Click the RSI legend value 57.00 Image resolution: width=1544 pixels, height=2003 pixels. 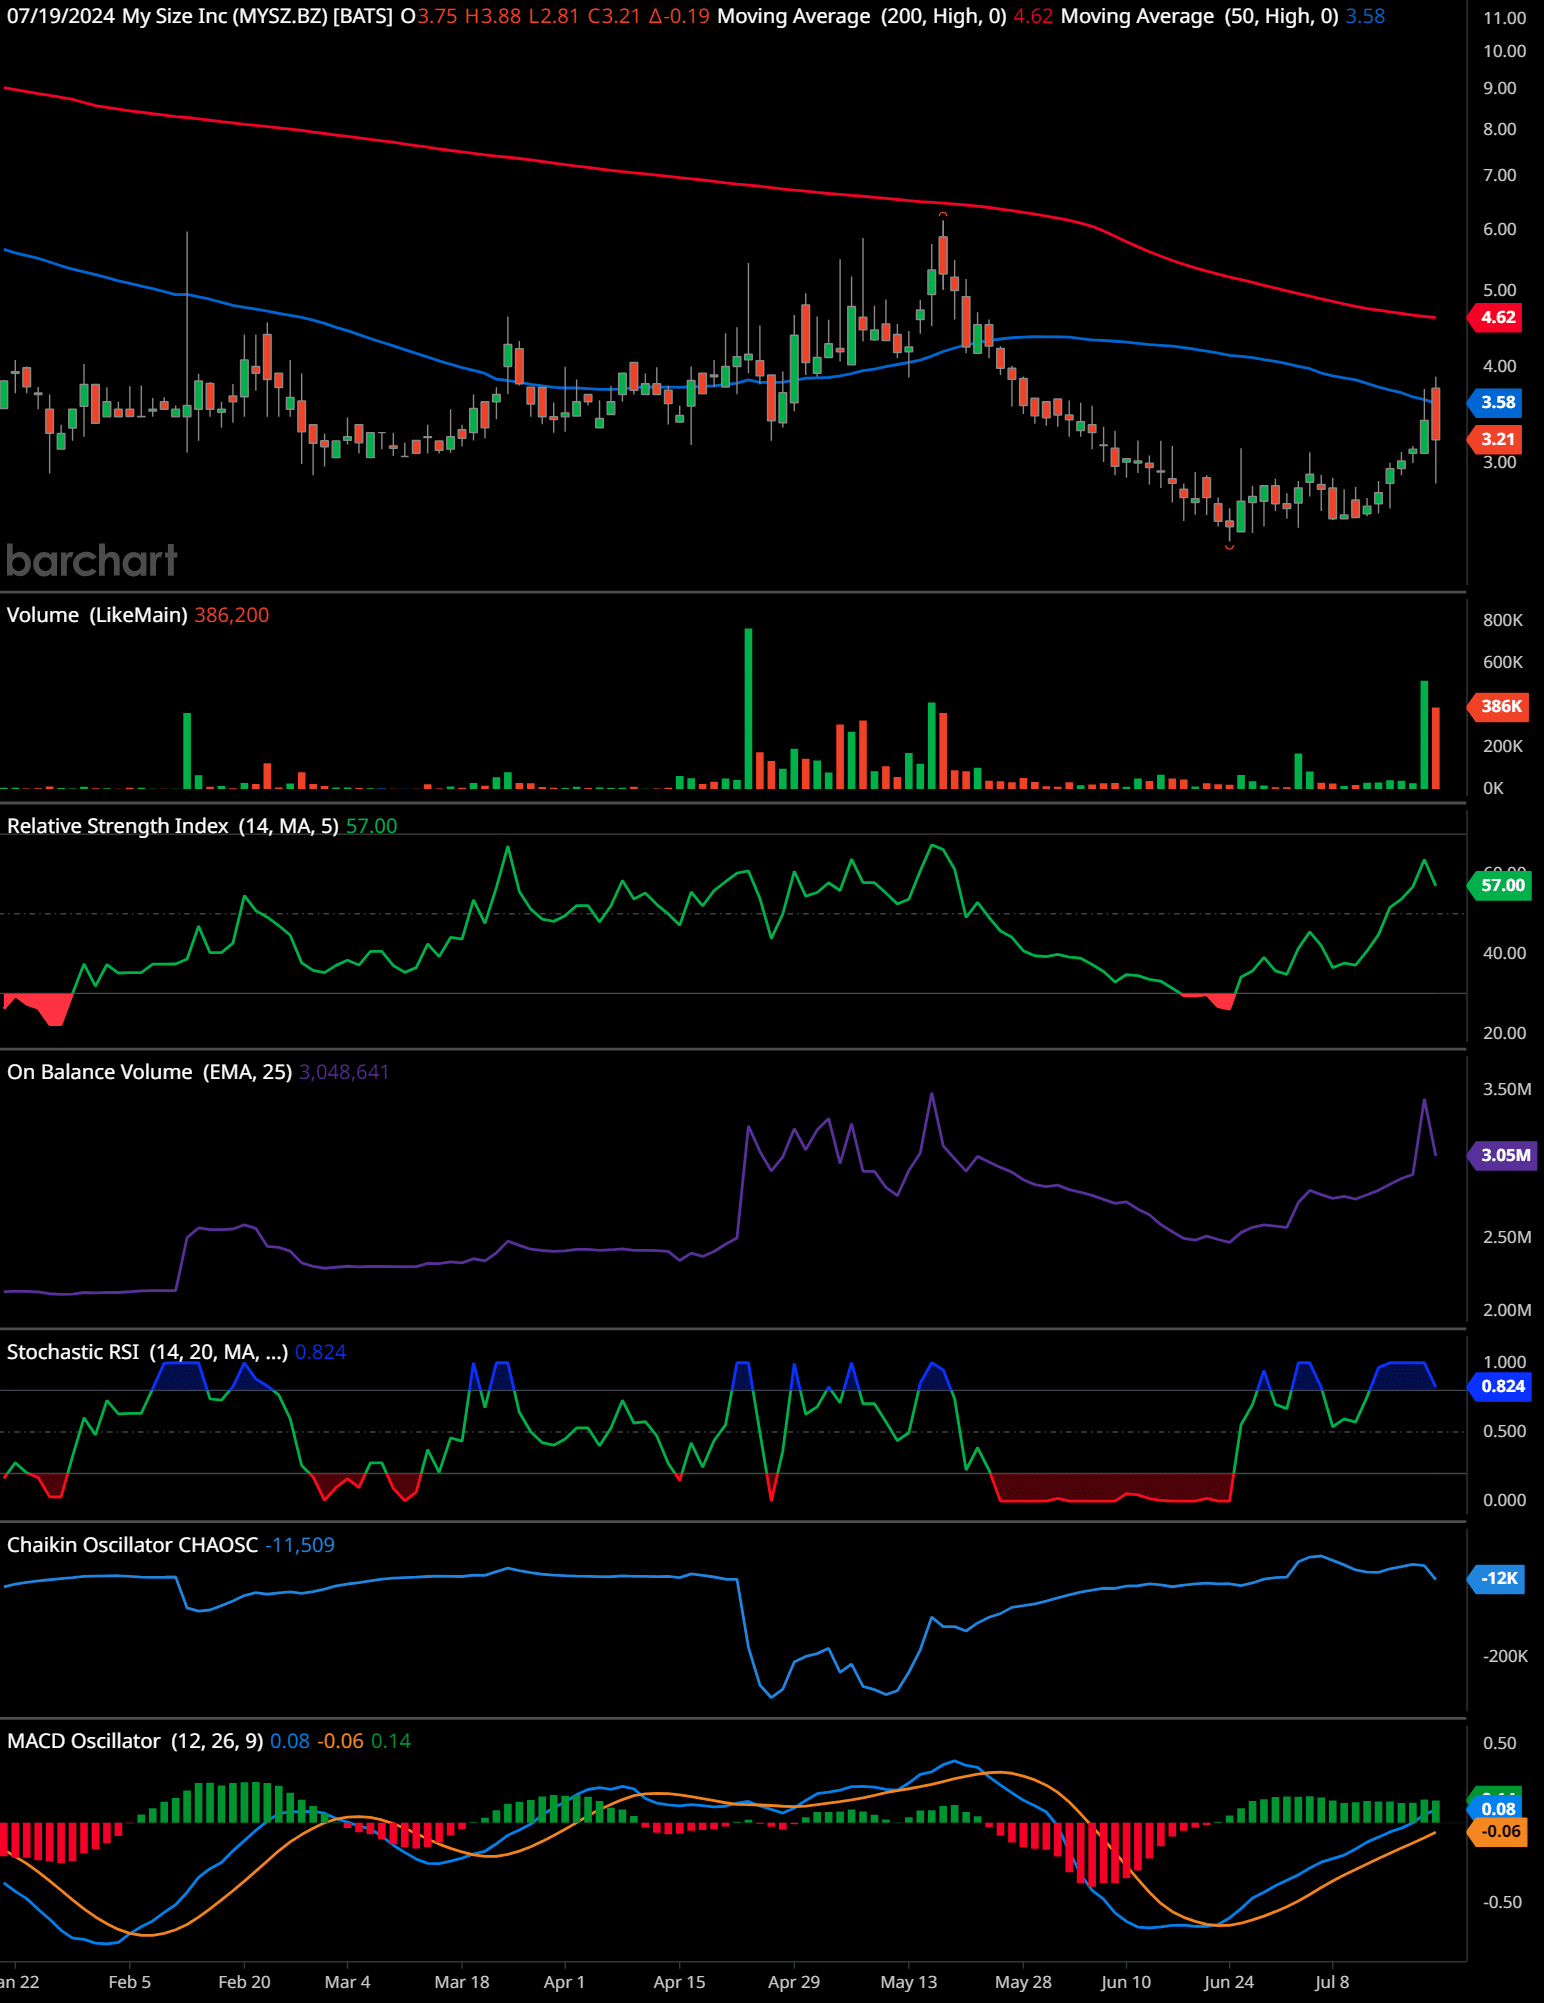coord(371,826)
